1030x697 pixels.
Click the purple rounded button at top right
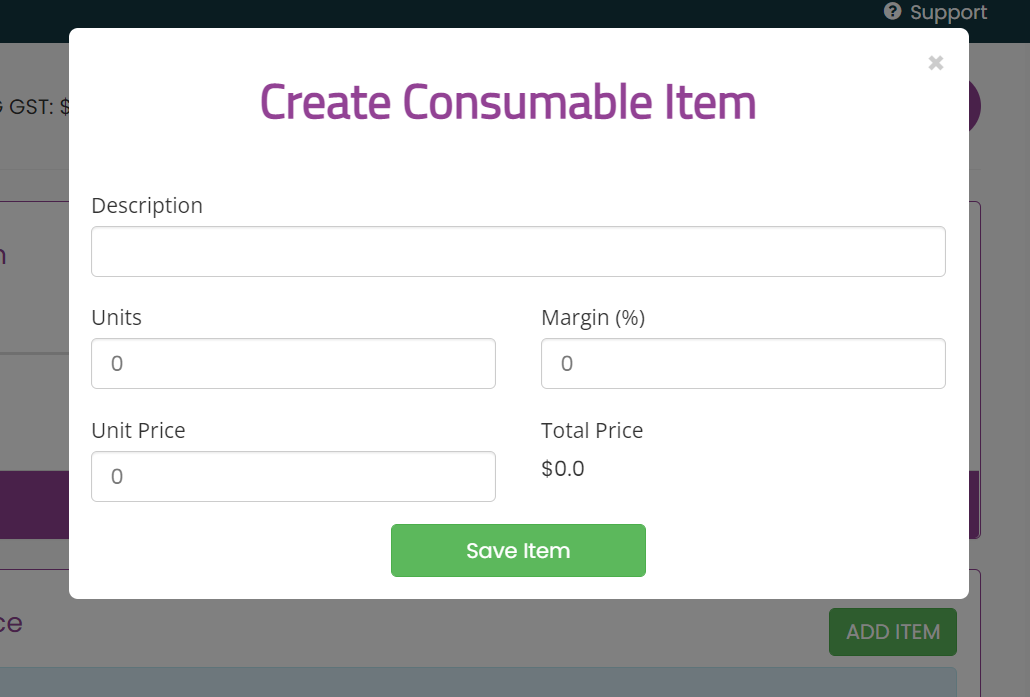[x=975, y=106]
